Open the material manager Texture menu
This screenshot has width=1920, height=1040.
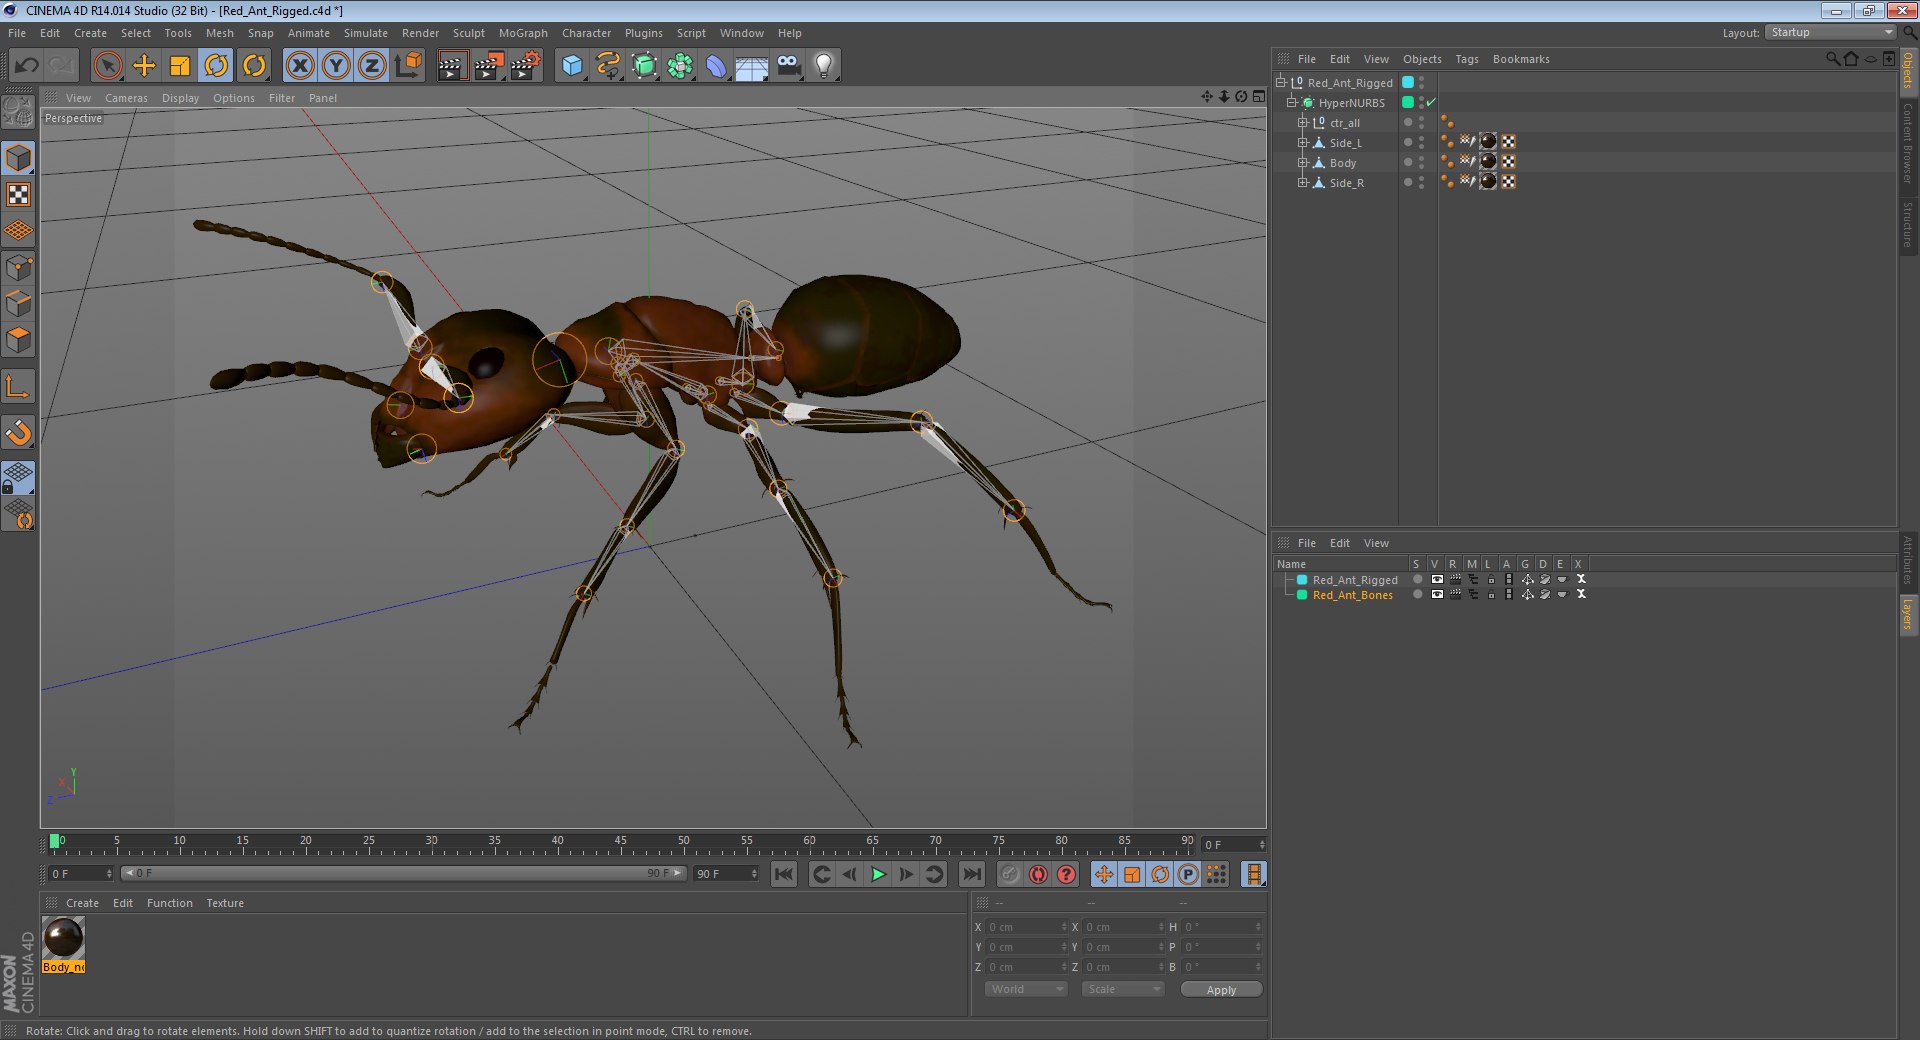[x=225, y=903]
